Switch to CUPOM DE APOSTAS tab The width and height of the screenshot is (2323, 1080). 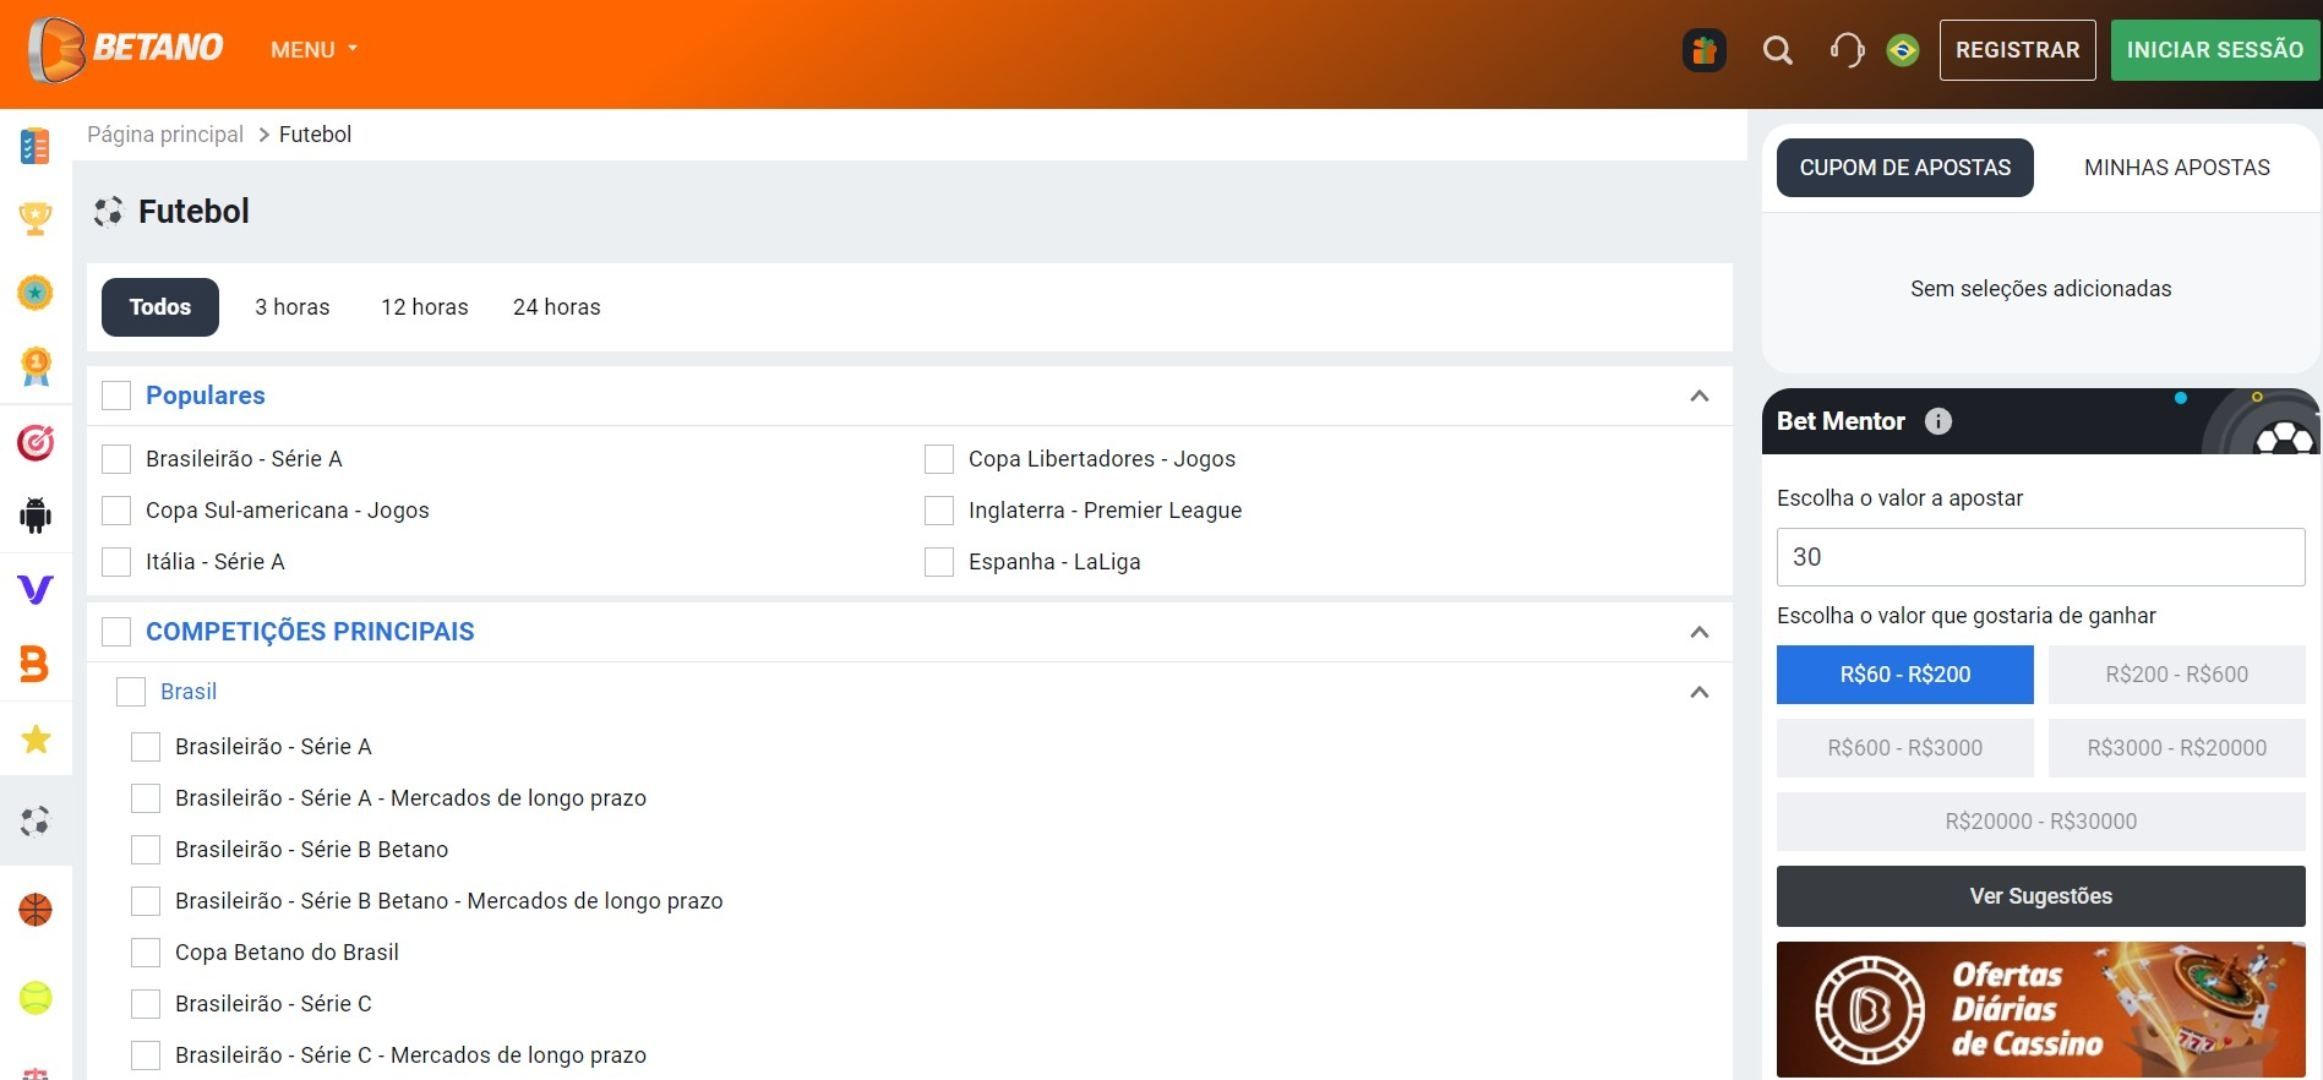pos(1905,168)
